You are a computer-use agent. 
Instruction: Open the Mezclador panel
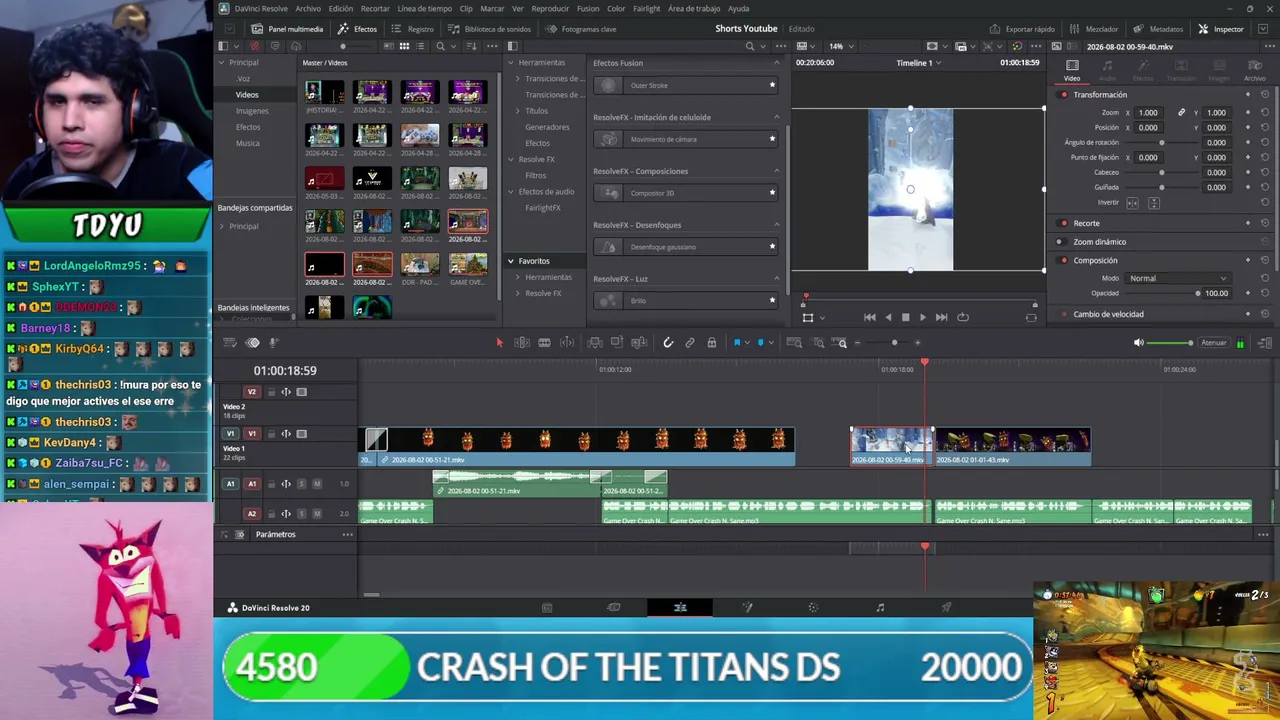tap(1096, 29)
